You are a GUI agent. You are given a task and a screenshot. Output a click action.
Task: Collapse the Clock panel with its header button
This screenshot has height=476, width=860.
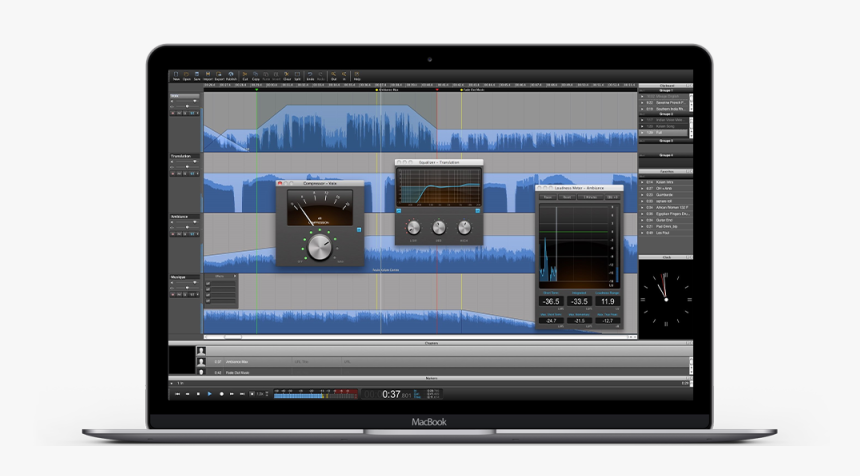click(689, 257)
